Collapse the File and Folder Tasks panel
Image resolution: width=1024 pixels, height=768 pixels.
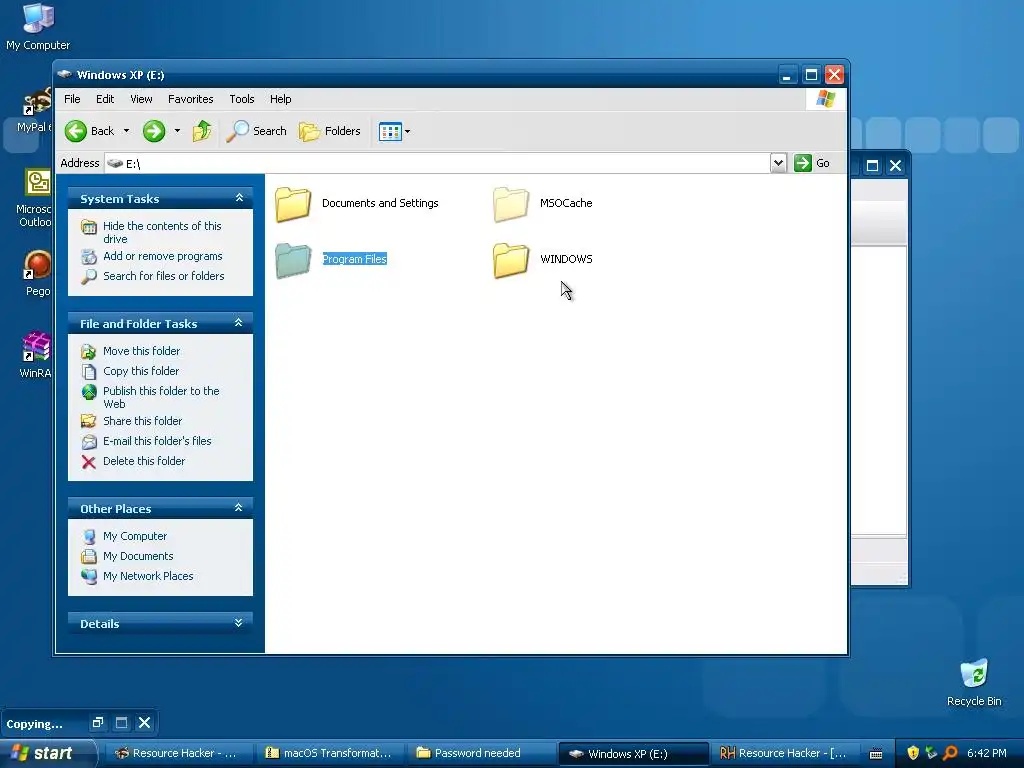[x=239, y=323]
